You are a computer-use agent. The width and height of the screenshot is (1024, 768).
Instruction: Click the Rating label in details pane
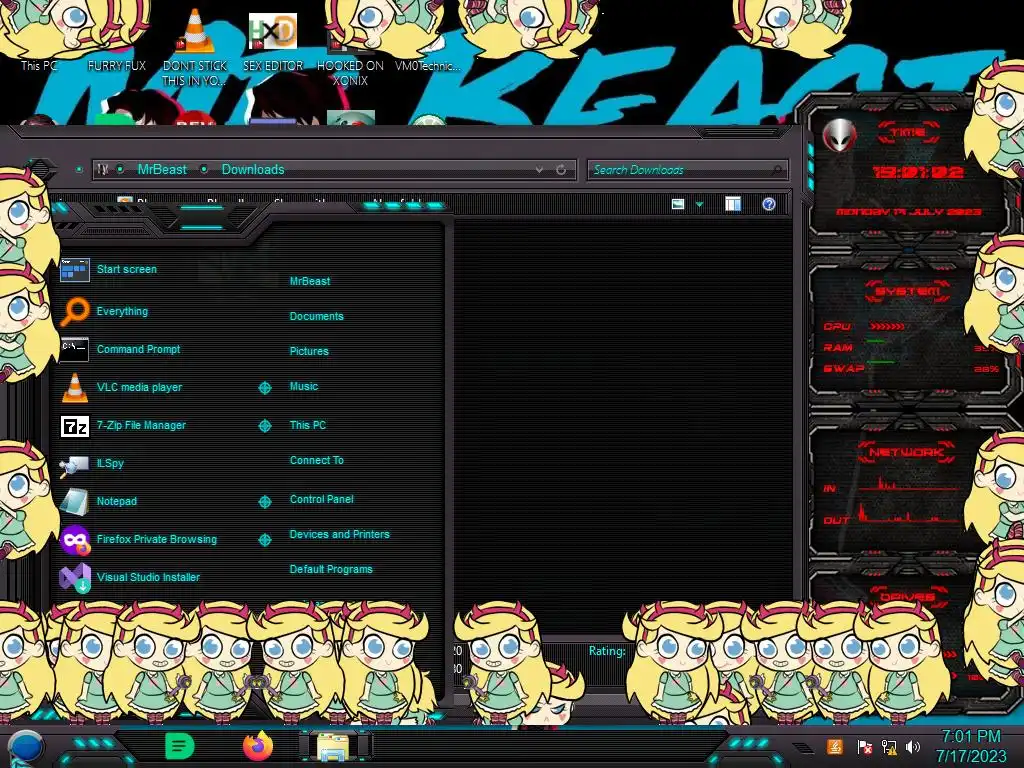(x=607, y=651)
